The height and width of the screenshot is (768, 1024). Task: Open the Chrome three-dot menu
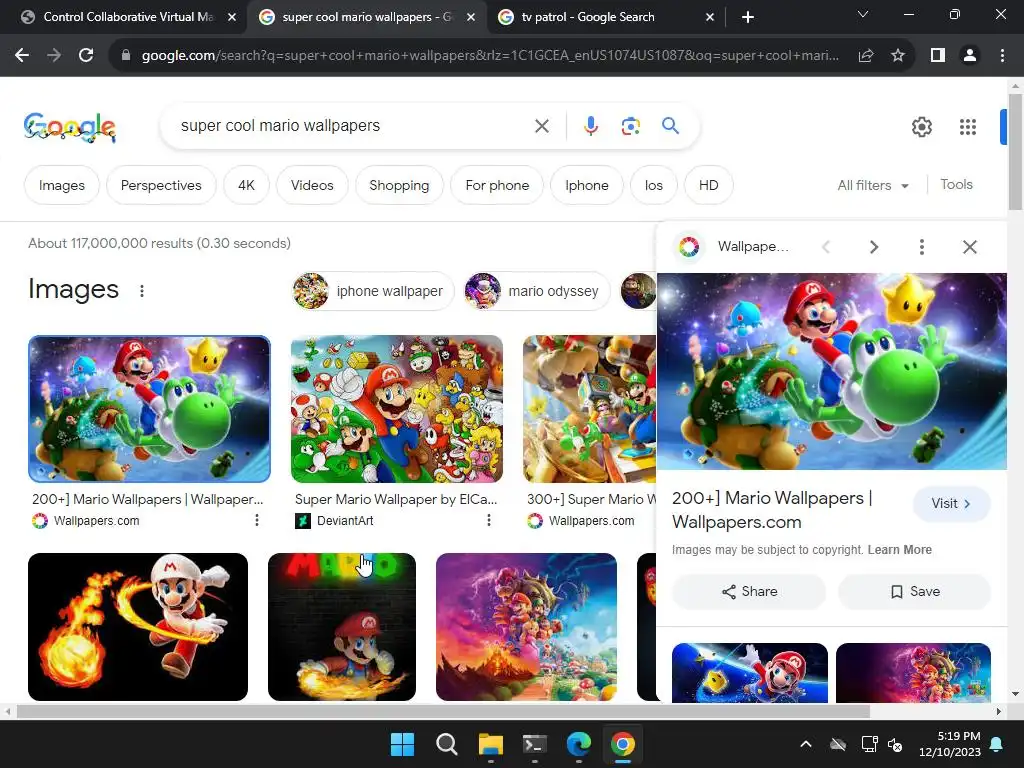[1002, 56]
